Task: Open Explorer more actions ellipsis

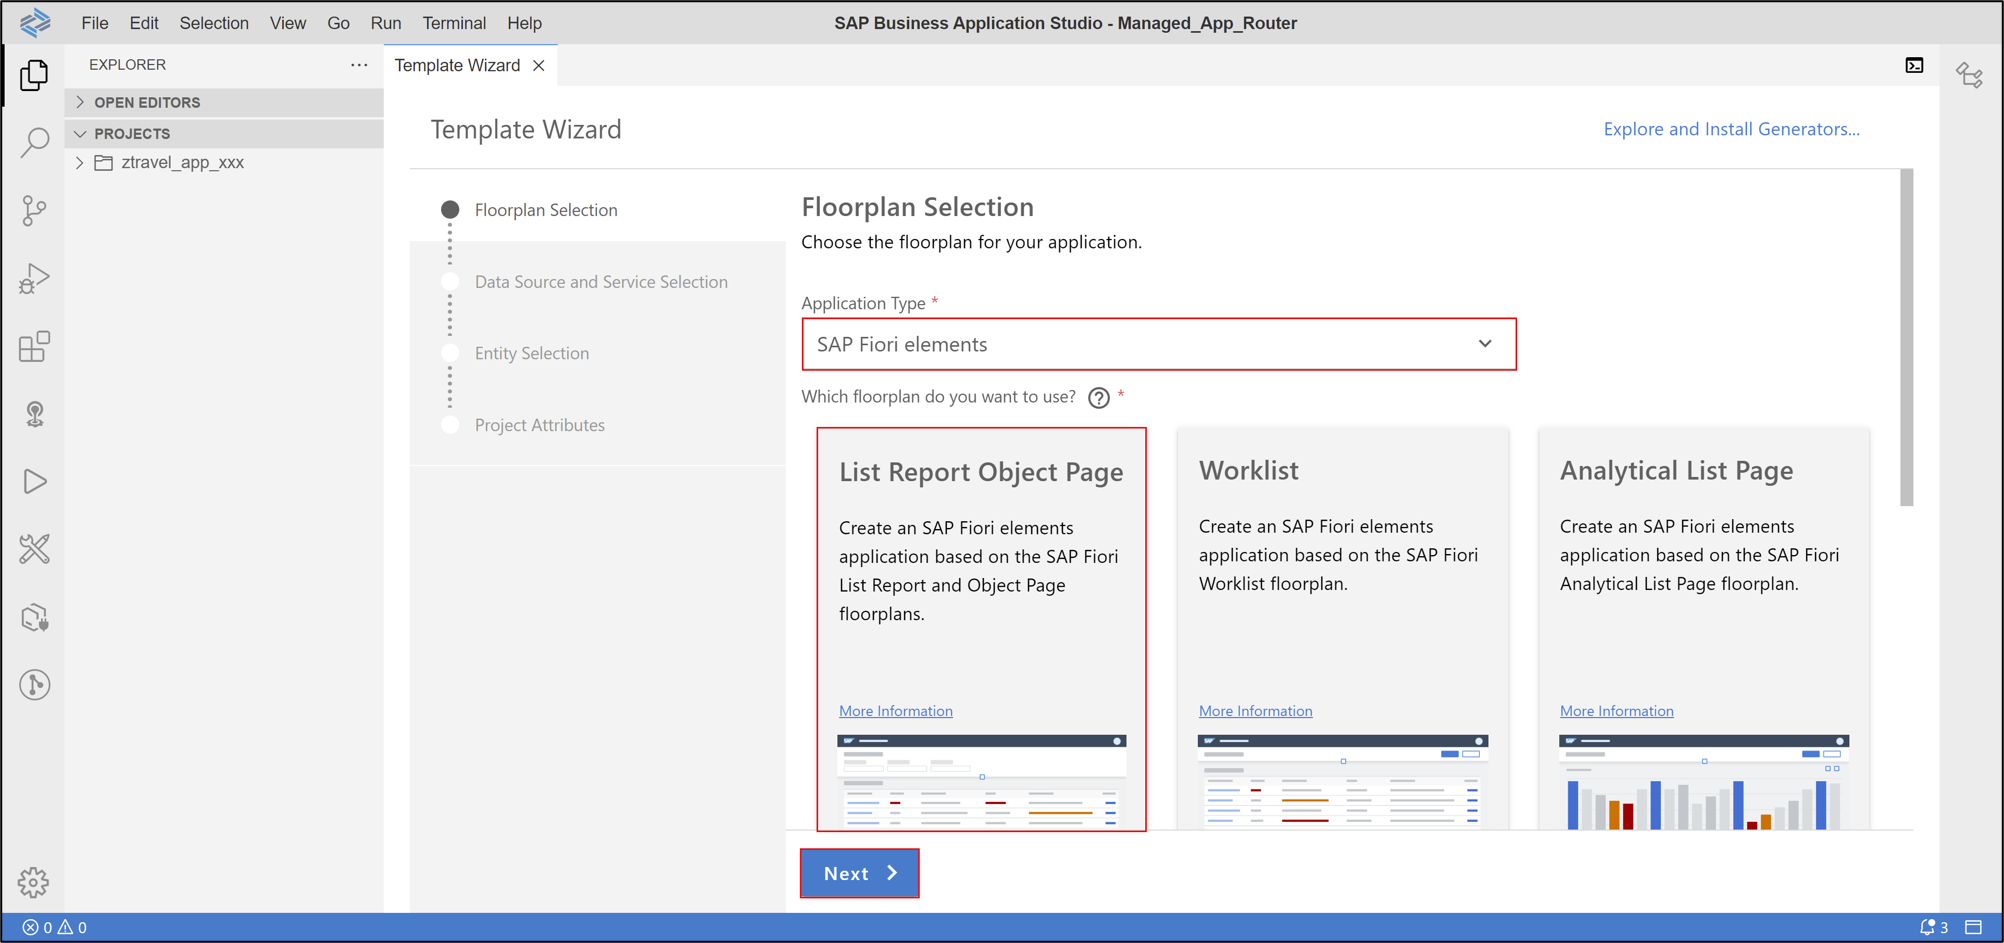Action: pos(359,65)
